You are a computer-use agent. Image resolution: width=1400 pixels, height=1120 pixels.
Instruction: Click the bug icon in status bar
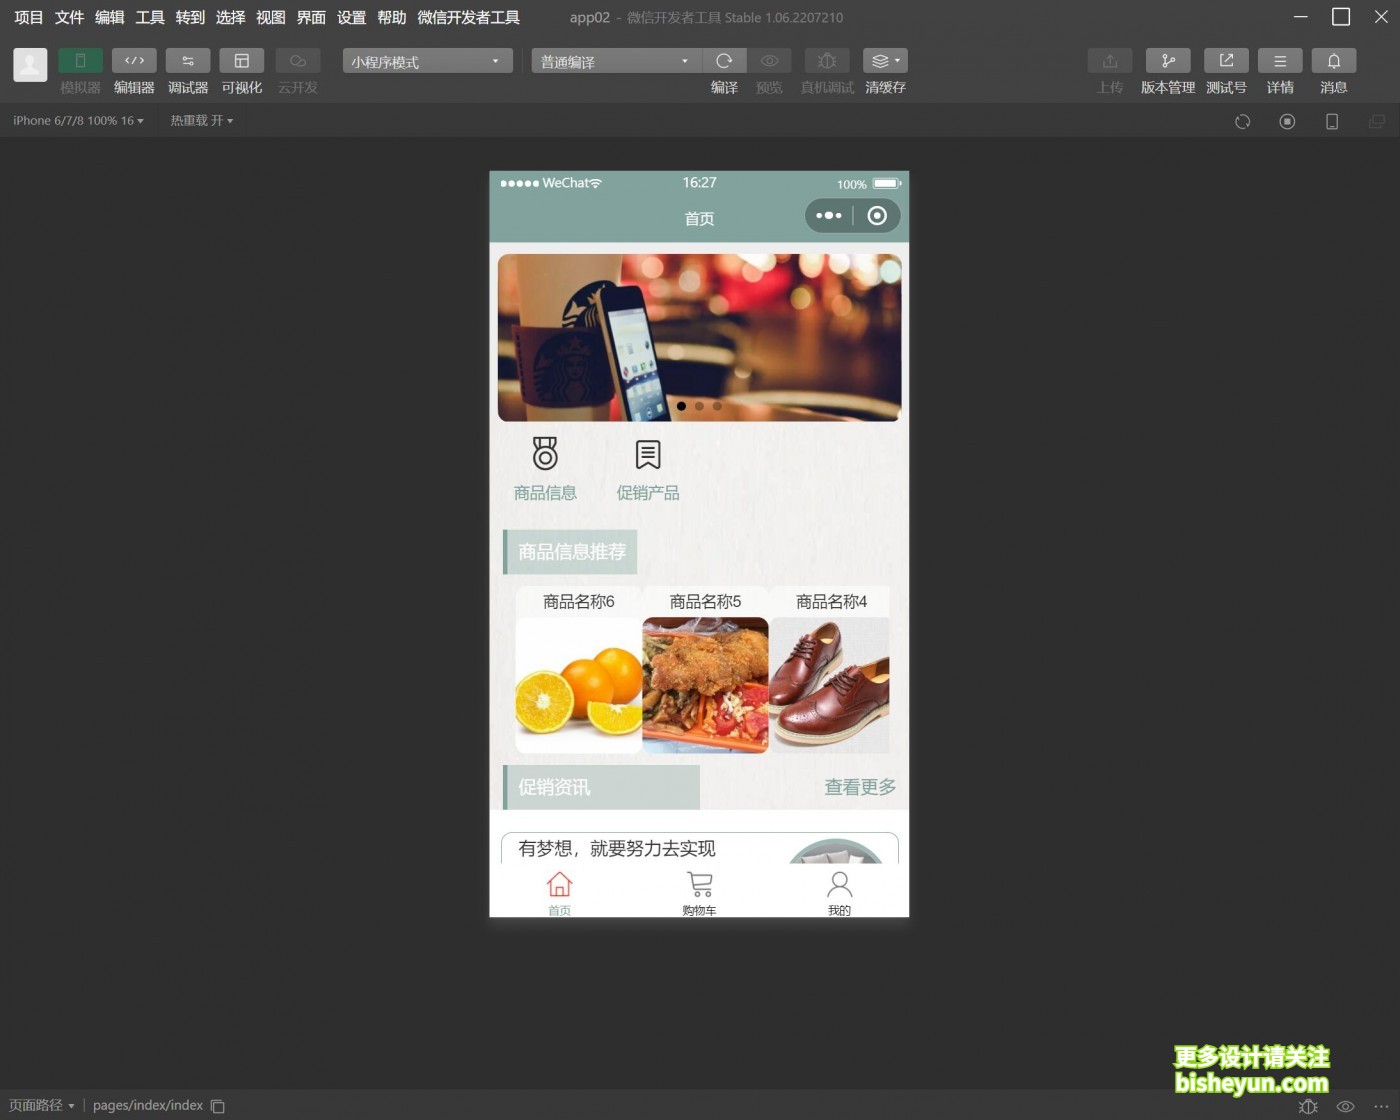point(1308,1106)
